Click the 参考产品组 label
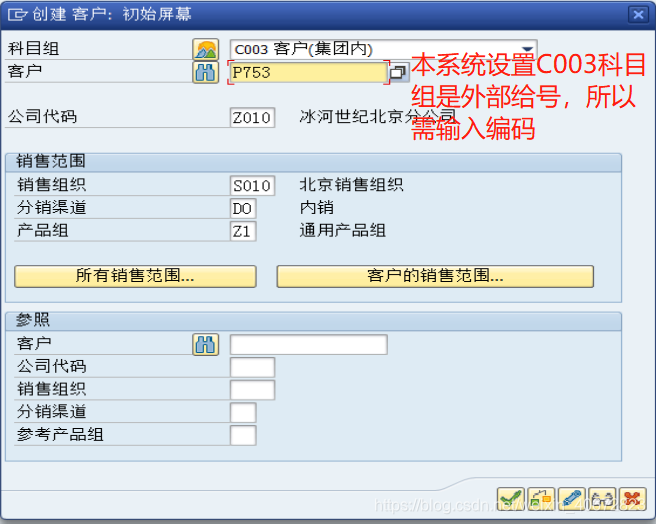Image resolution: width=656 pixels, height=524 pixels. click(x=60, y=434)
